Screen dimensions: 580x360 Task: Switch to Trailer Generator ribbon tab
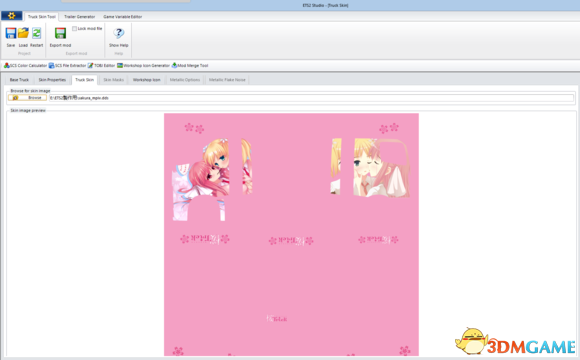tap(80, 17)
